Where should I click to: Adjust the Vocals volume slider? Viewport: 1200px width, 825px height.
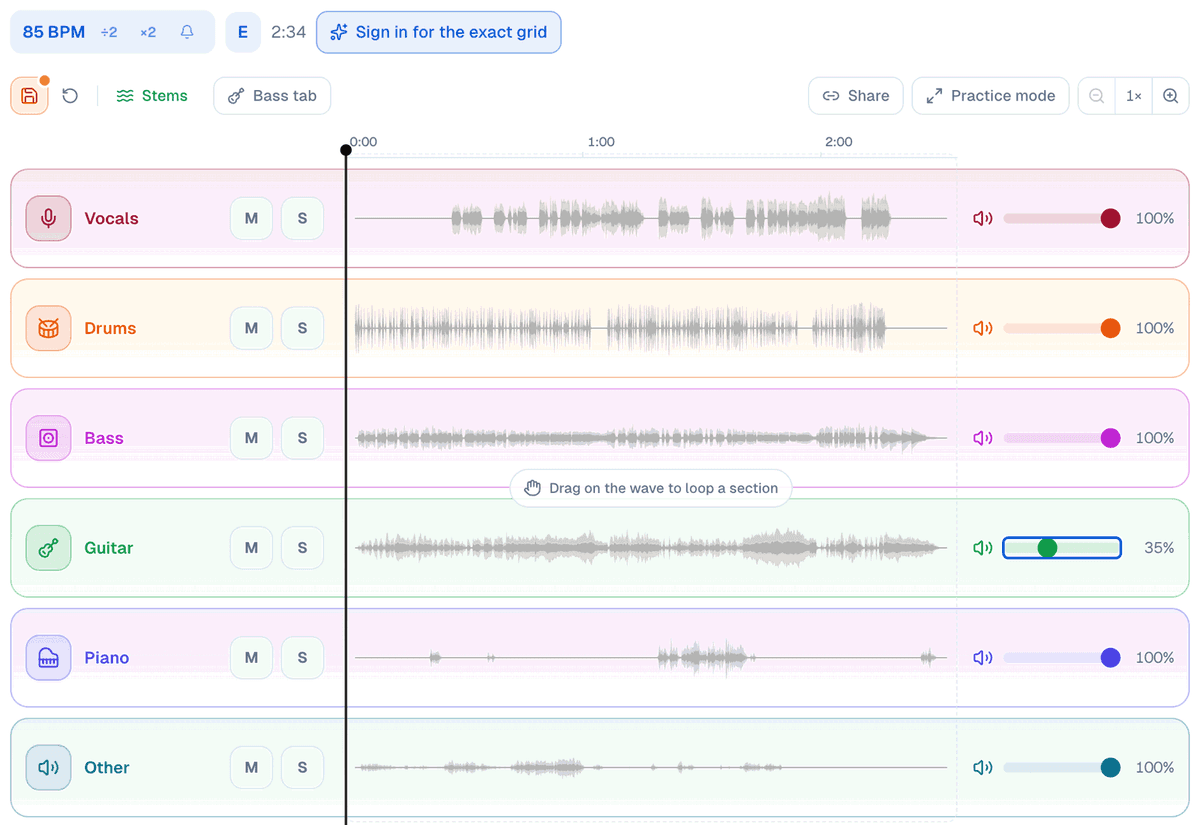coord(1062,218)
